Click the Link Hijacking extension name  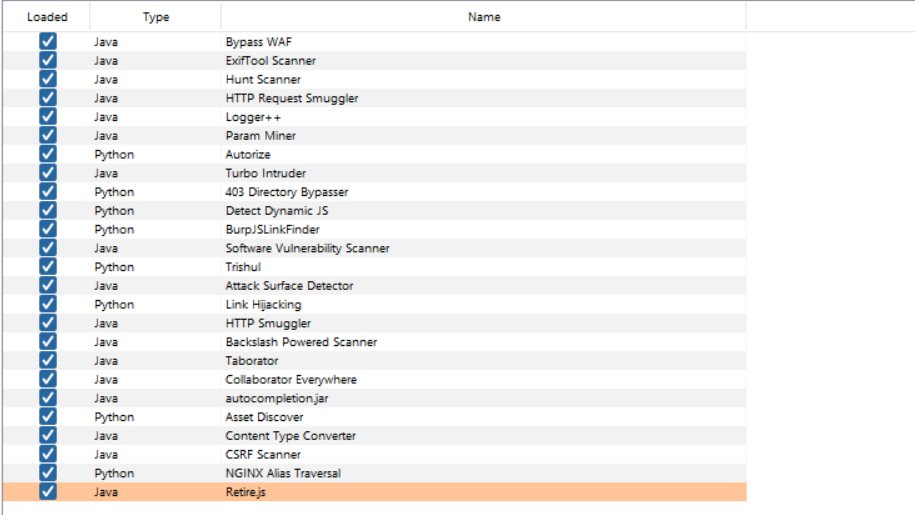263,304
